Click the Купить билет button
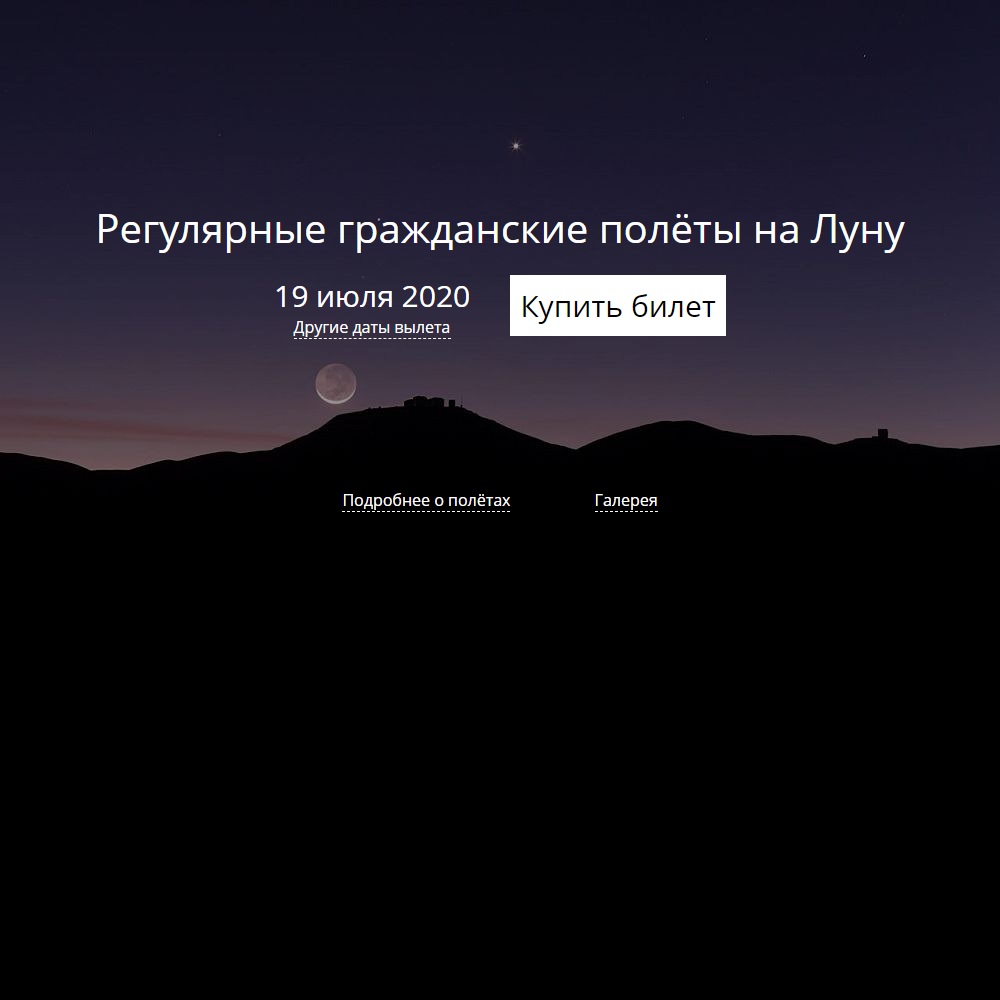 pyautogui.click(x=617, y=306)
